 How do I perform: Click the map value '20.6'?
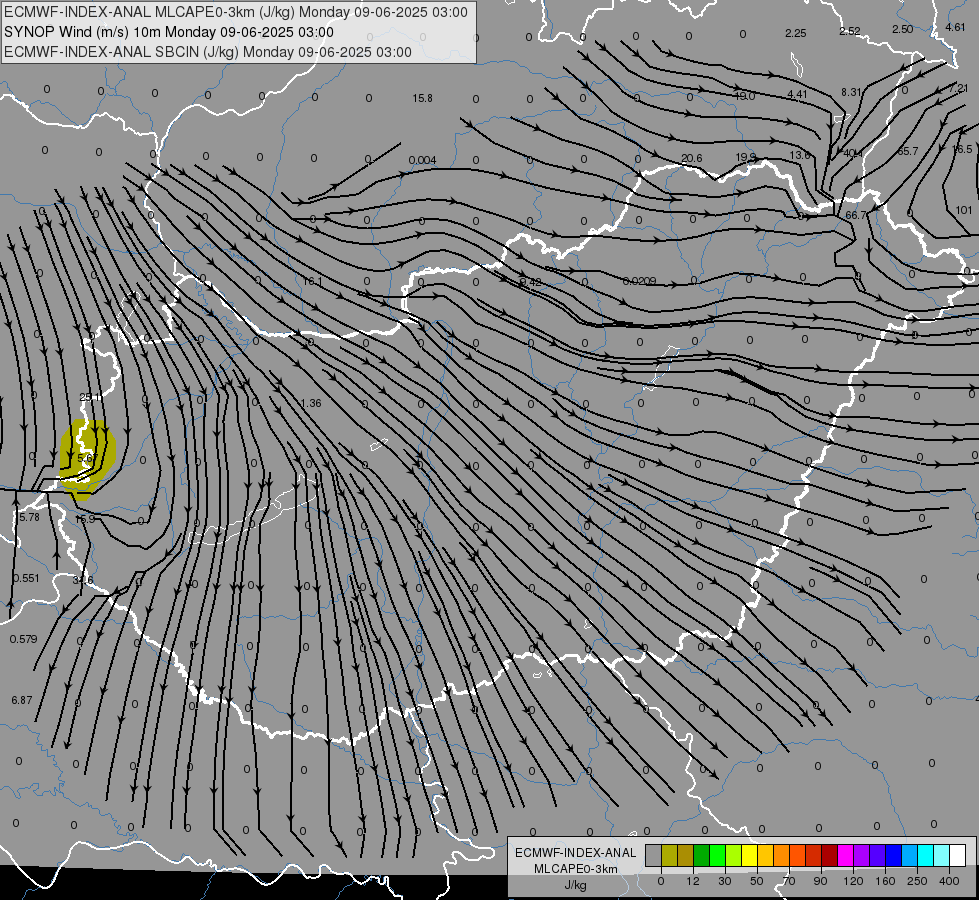692,159
